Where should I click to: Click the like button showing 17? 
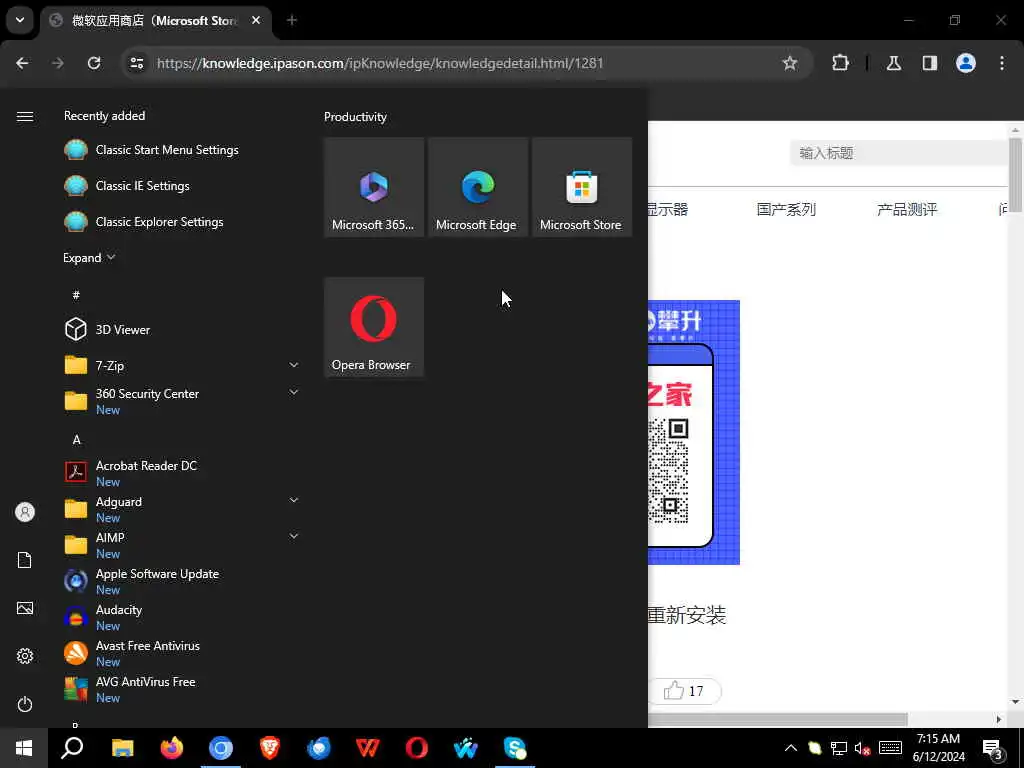(685, 691)
